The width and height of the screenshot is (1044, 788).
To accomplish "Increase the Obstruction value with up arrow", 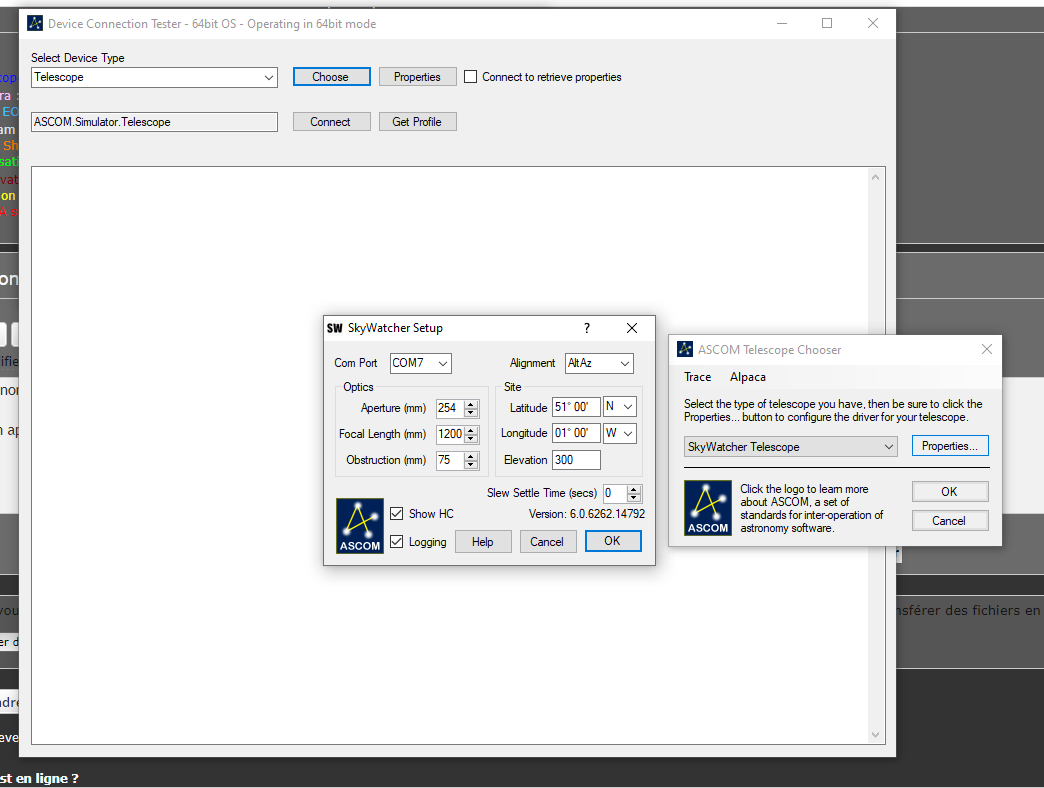I will [471, 456].
